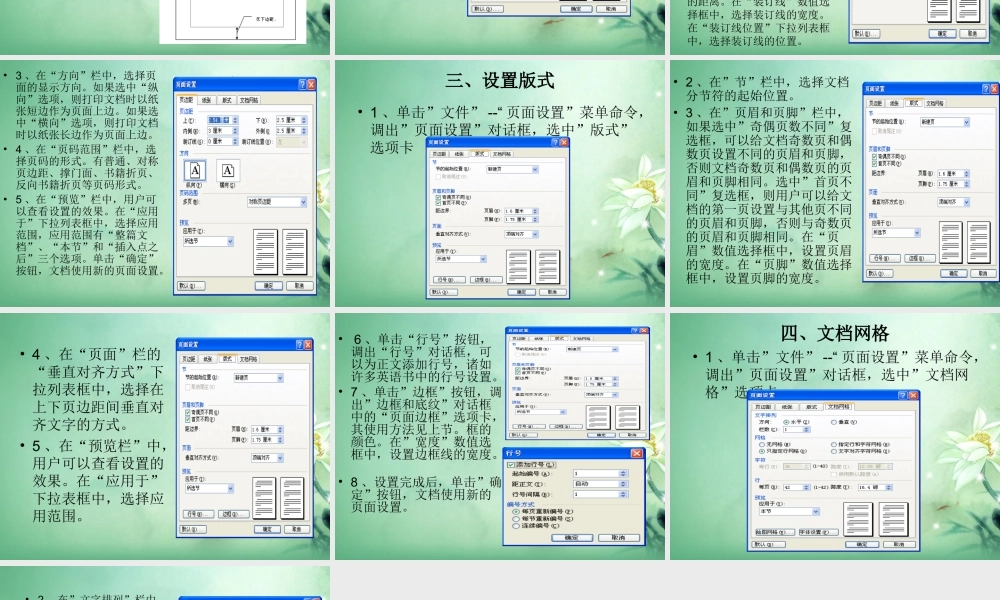The width and height of the screenshot is (1000, 600).
Task: Select the 横向 landscape orientation icon
Action: (x=228, y=170)
